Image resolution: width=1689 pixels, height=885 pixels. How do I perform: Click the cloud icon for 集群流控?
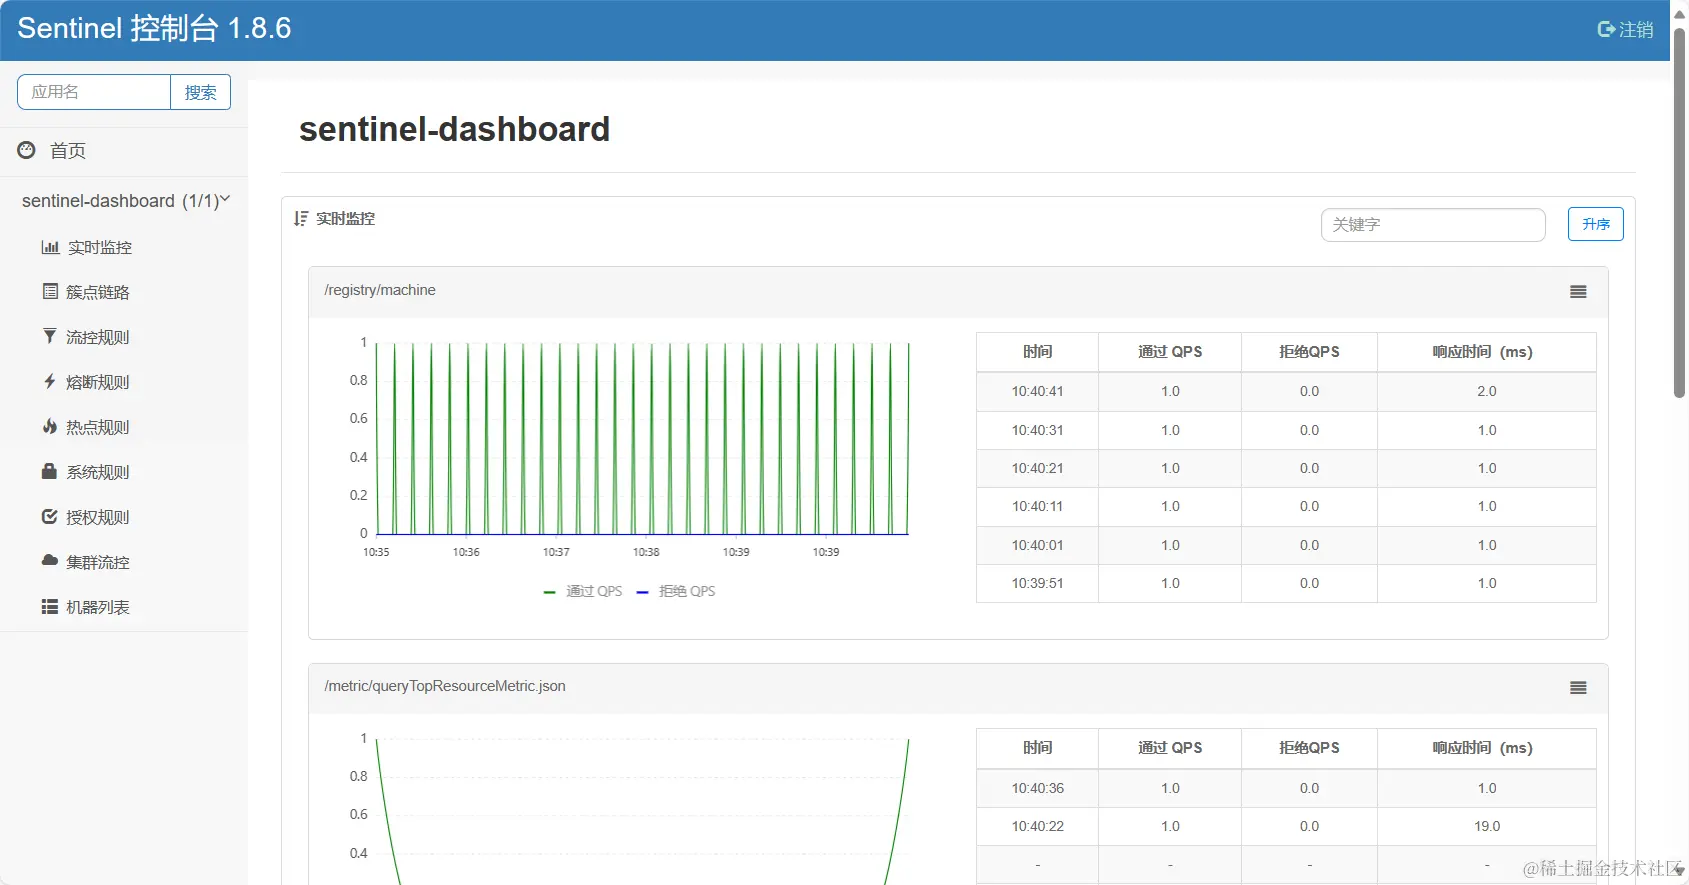tap(49, 561)
